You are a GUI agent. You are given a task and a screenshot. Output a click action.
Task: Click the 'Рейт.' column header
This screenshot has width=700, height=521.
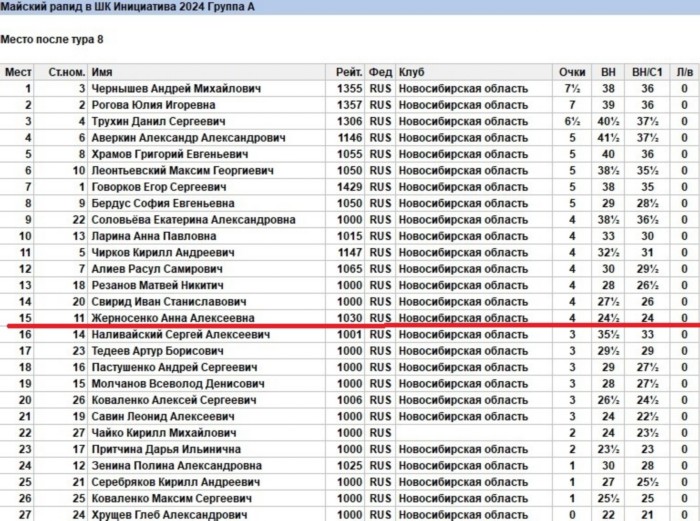(x=349, y=72)
